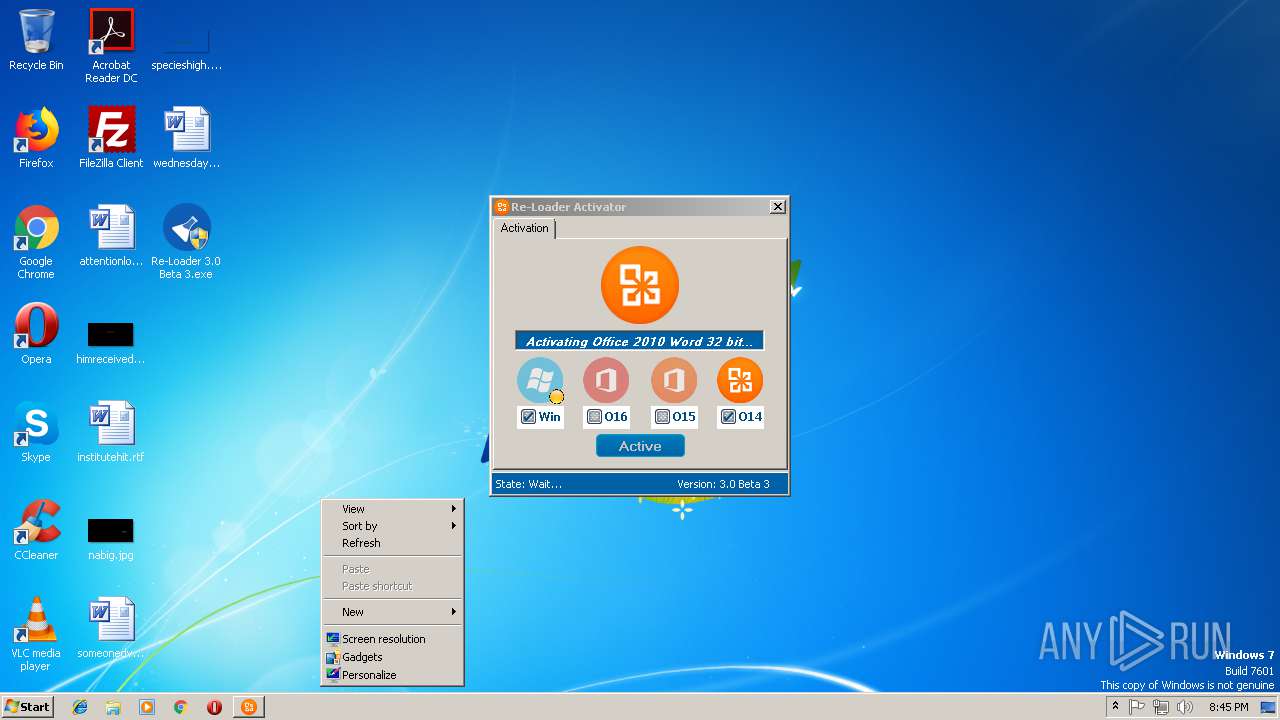The width and height of the screenshot is (1280, 720).
Task: Click the Sort by submenu arrow
Action: (453, 526)
